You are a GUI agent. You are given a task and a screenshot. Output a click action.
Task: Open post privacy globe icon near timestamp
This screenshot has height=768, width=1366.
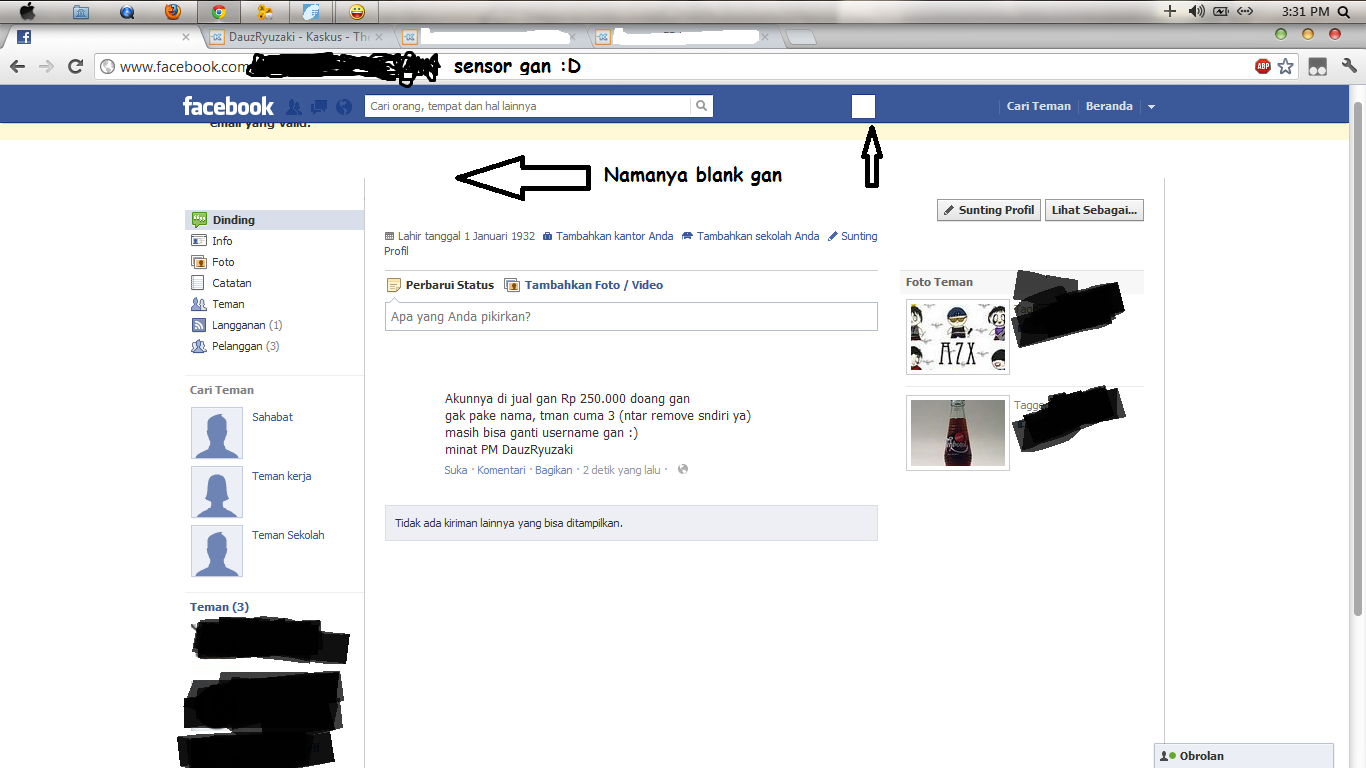click(683, 469)
